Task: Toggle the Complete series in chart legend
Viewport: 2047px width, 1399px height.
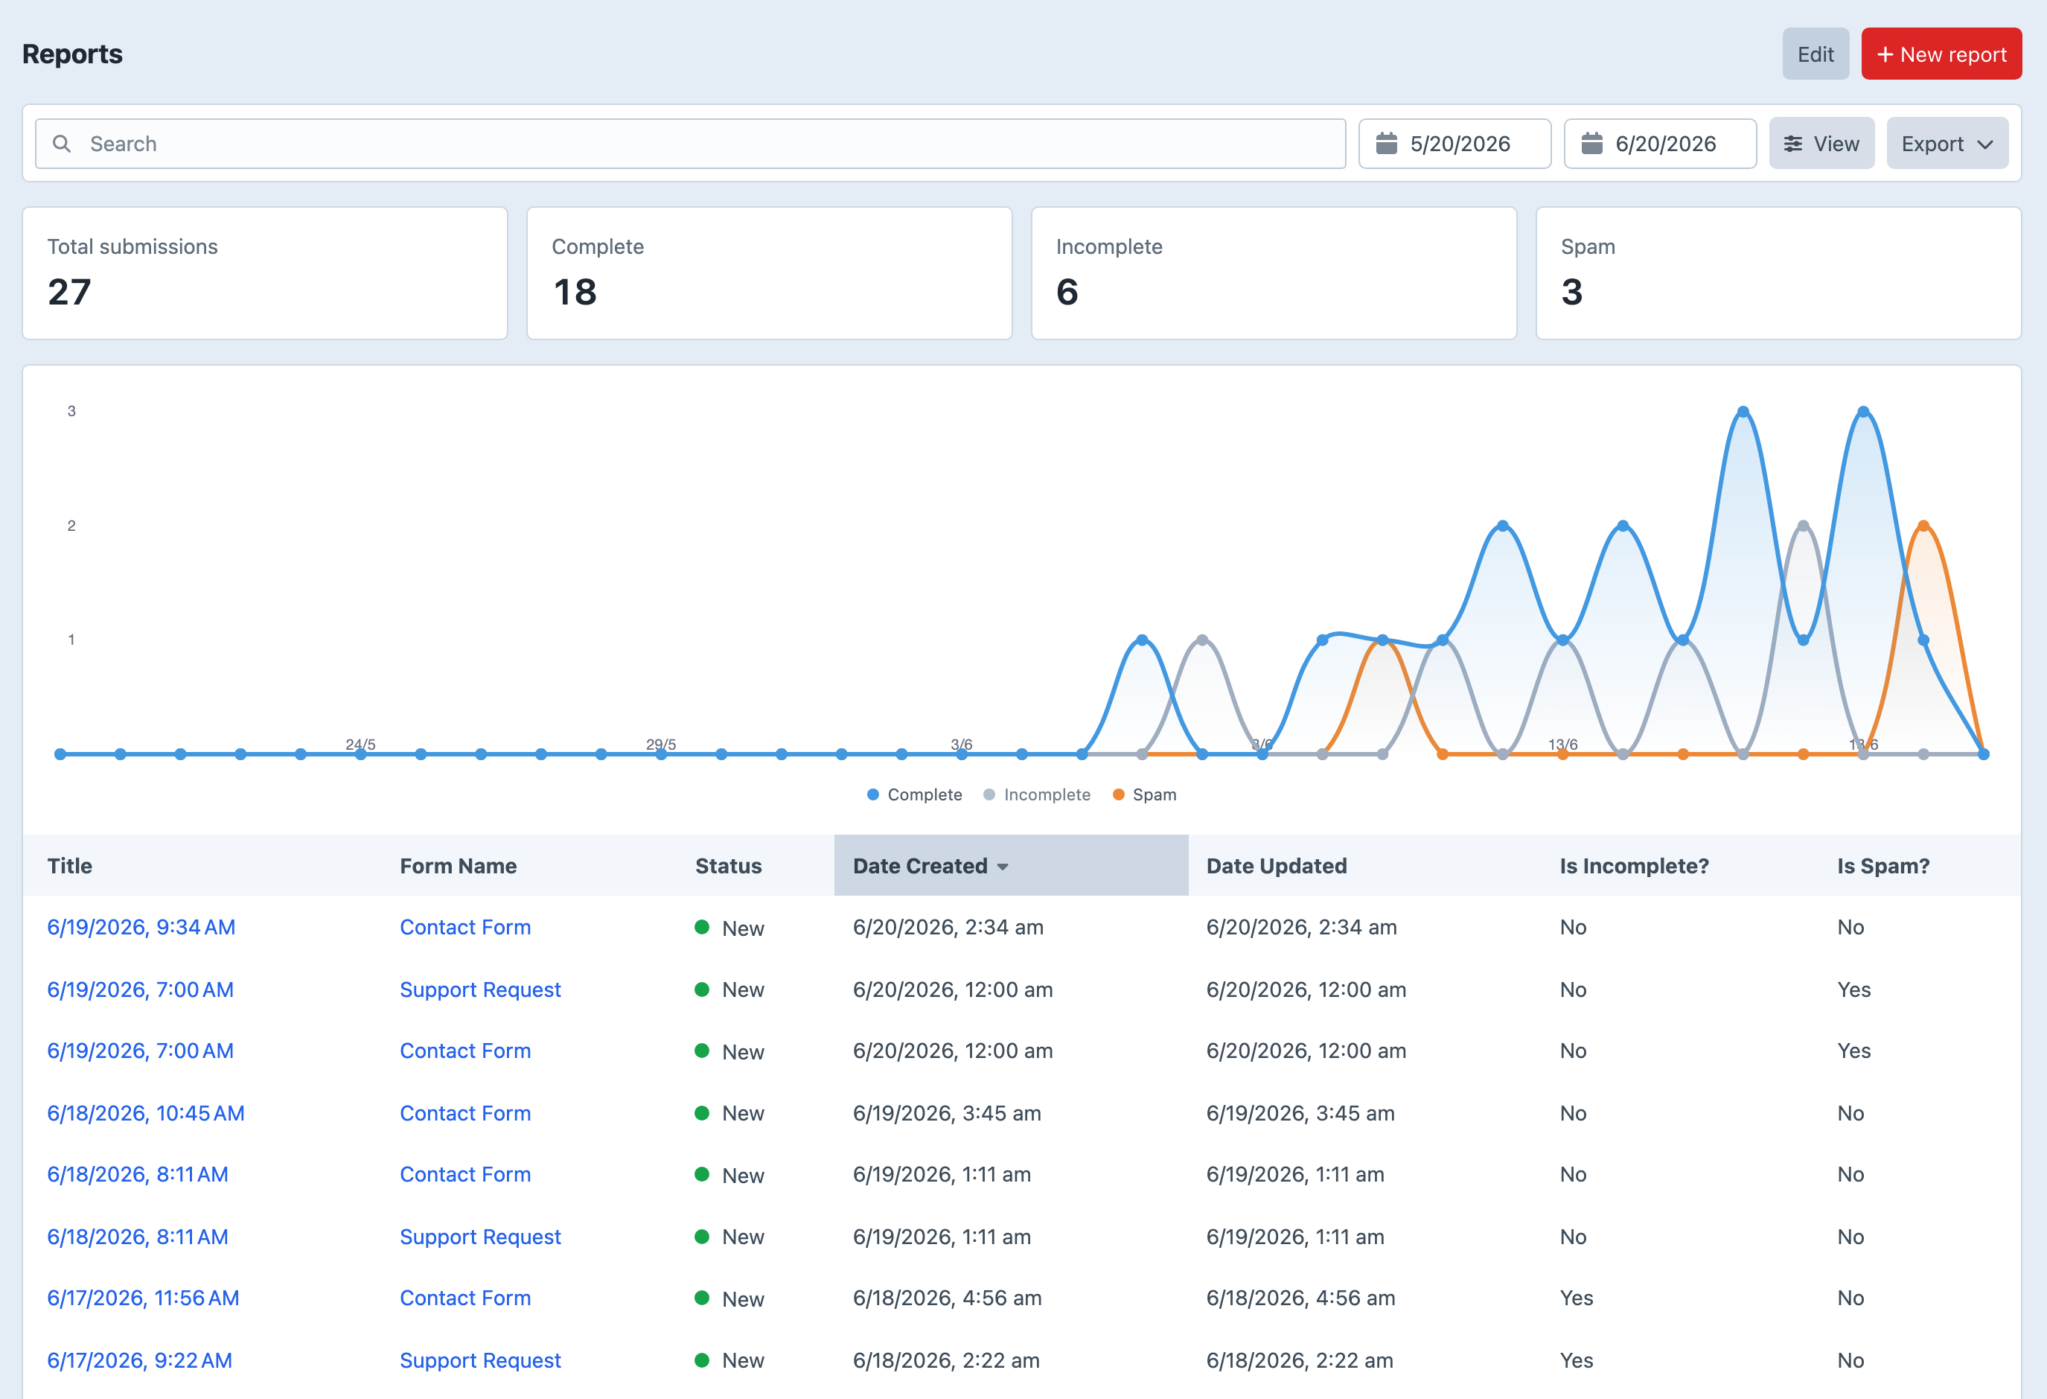Action: click(914, 795)
